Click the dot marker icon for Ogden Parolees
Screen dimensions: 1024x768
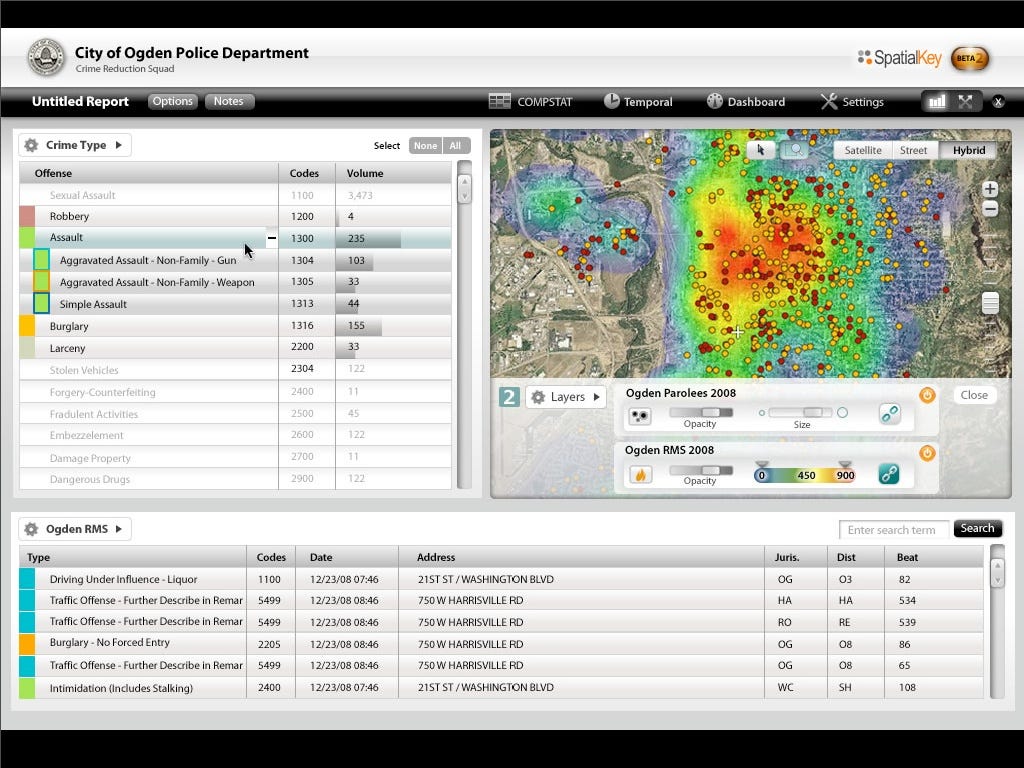pos(640,415)
